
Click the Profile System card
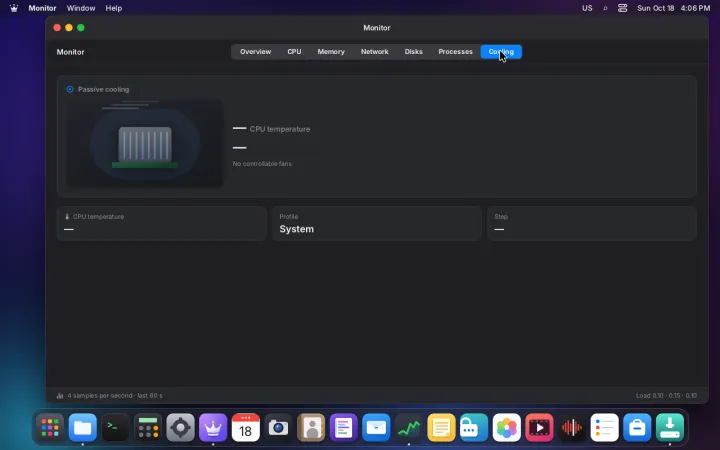tap(377, 224)
